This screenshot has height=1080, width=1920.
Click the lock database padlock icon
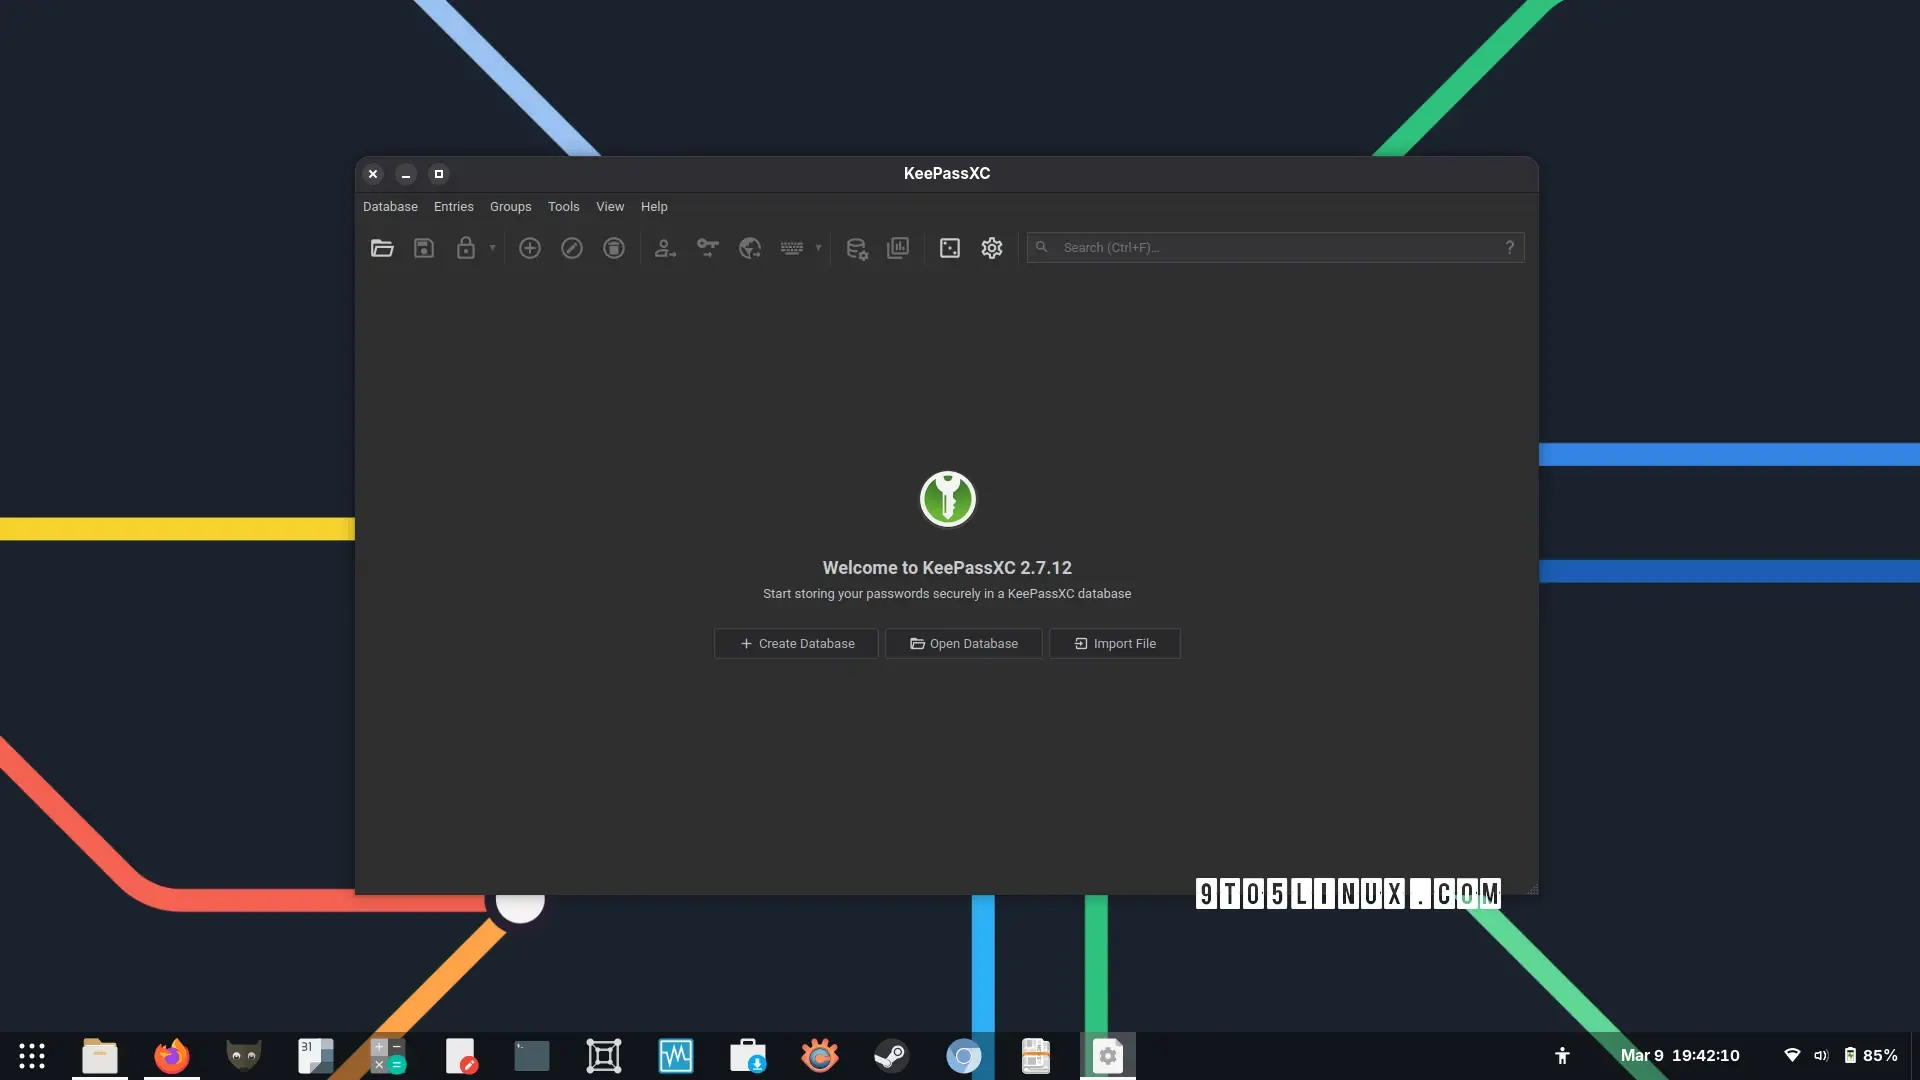tap(465, 248)
